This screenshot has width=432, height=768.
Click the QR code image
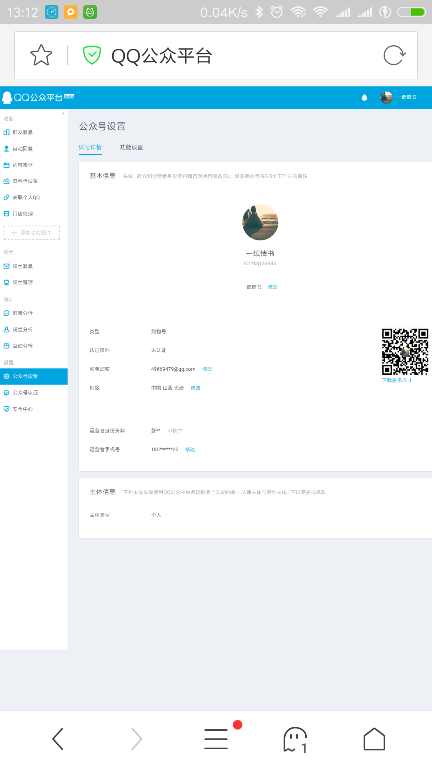405,352
